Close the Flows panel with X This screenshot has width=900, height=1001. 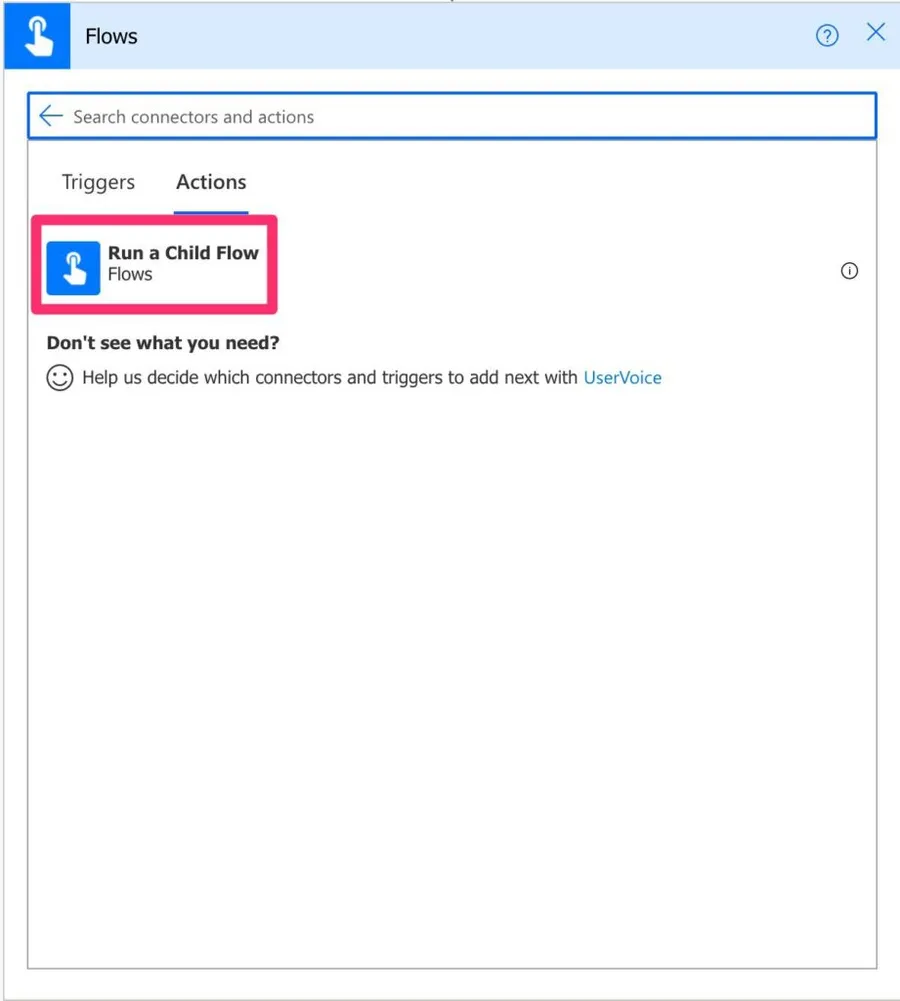876,33
